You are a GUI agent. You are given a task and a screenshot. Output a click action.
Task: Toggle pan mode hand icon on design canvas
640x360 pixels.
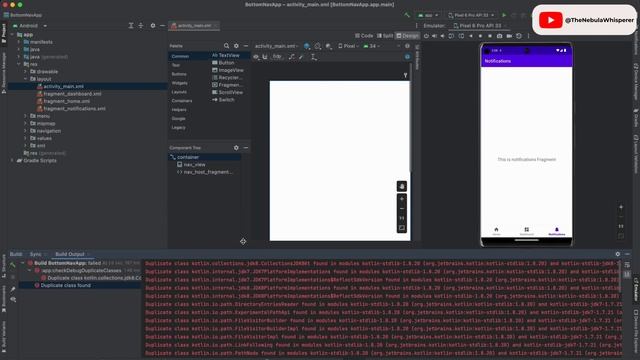pos(402,186)
